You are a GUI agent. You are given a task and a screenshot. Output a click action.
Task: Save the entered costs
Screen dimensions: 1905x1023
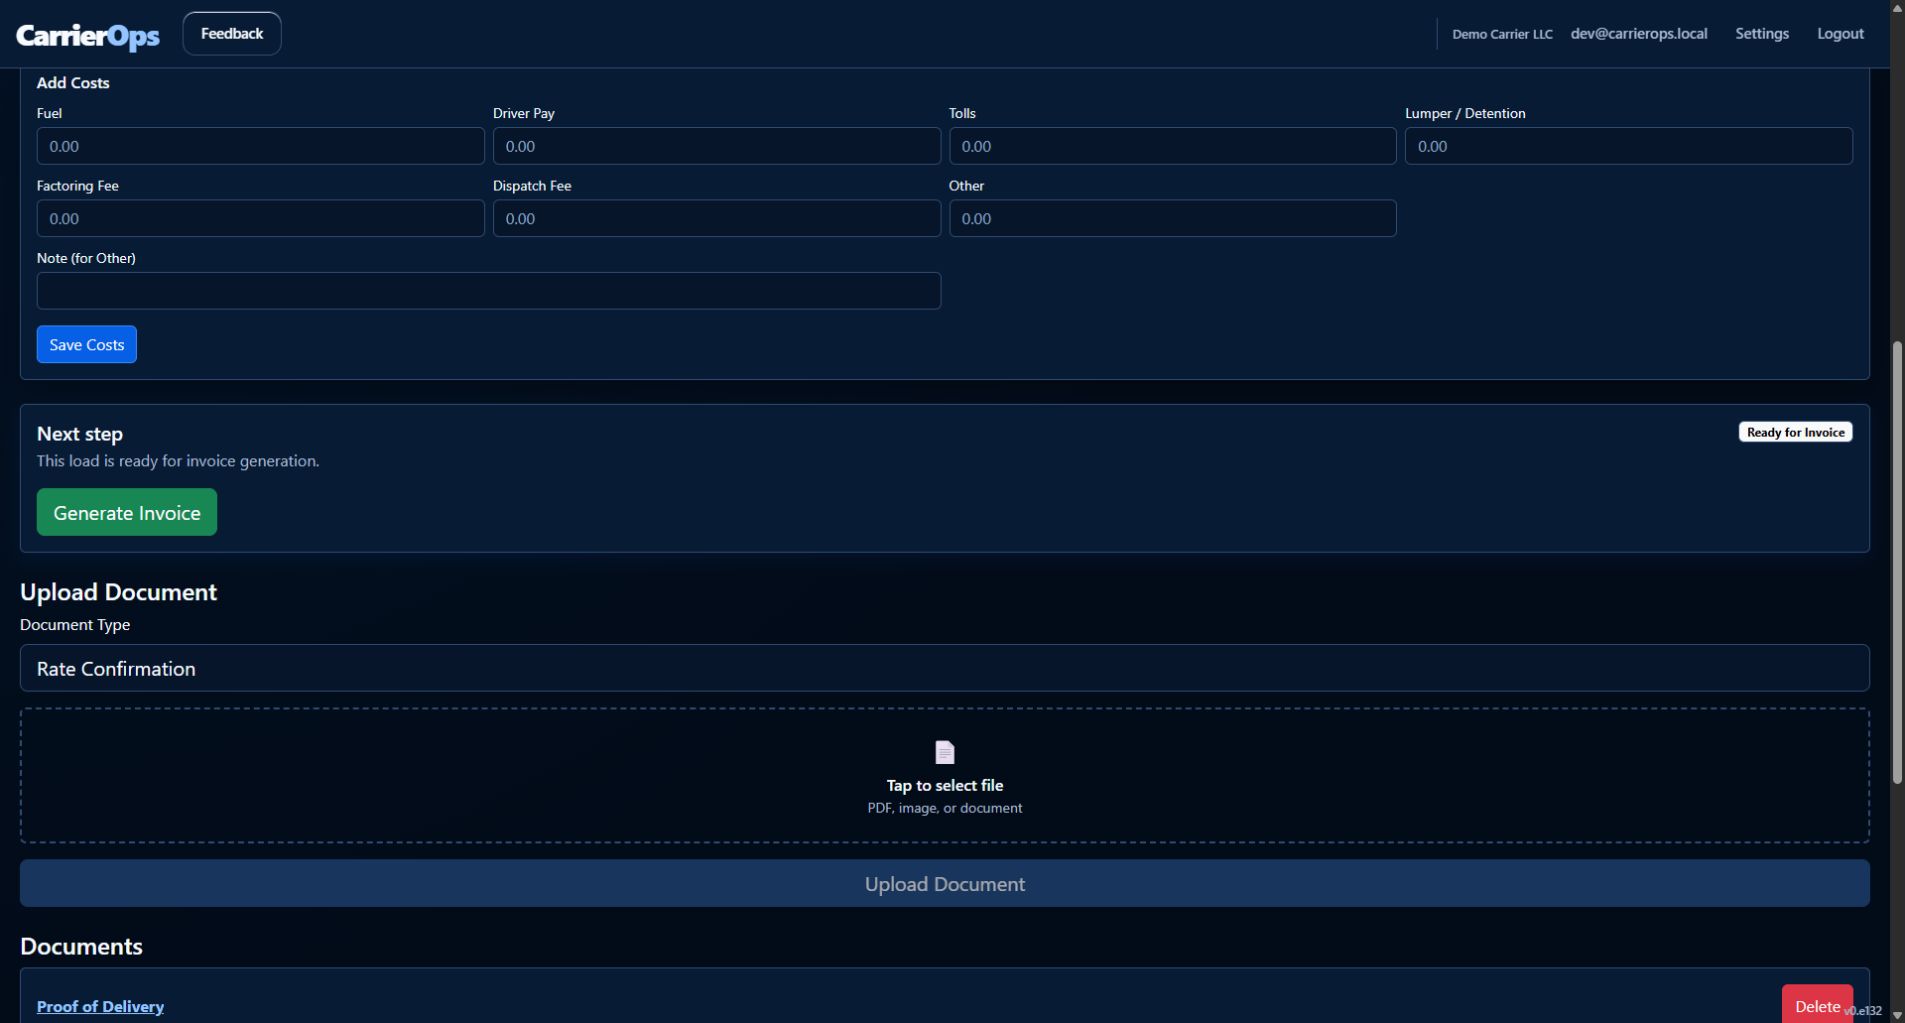(x=87, y=344)
